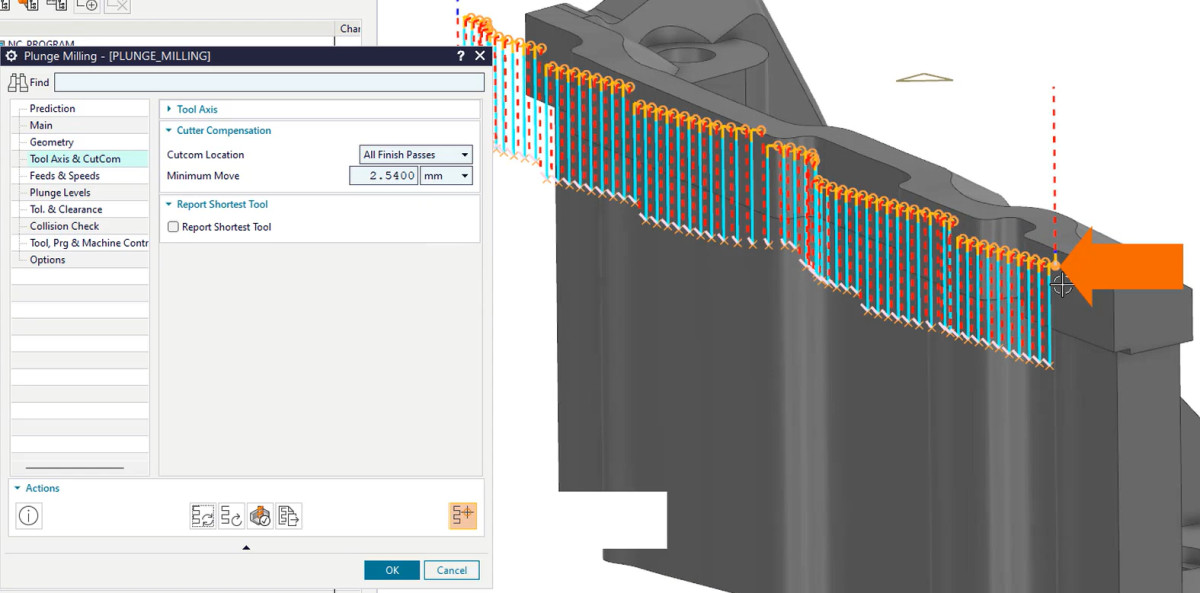Open the mm units dropdown
This screenshot has width=1200, height=593.
point(446,176)
